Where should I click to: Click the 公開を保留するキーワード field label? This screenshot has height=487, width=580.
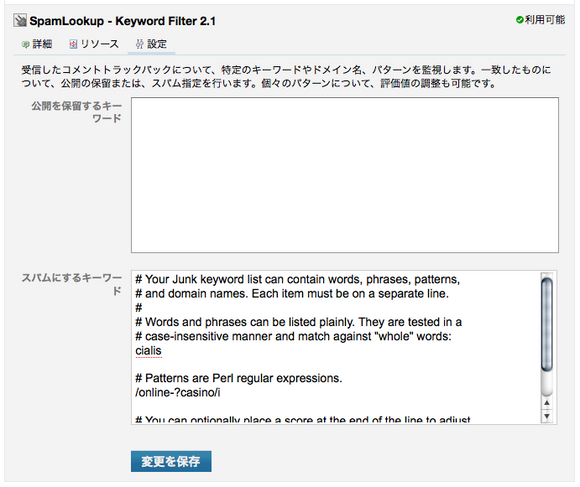(77, 112)
